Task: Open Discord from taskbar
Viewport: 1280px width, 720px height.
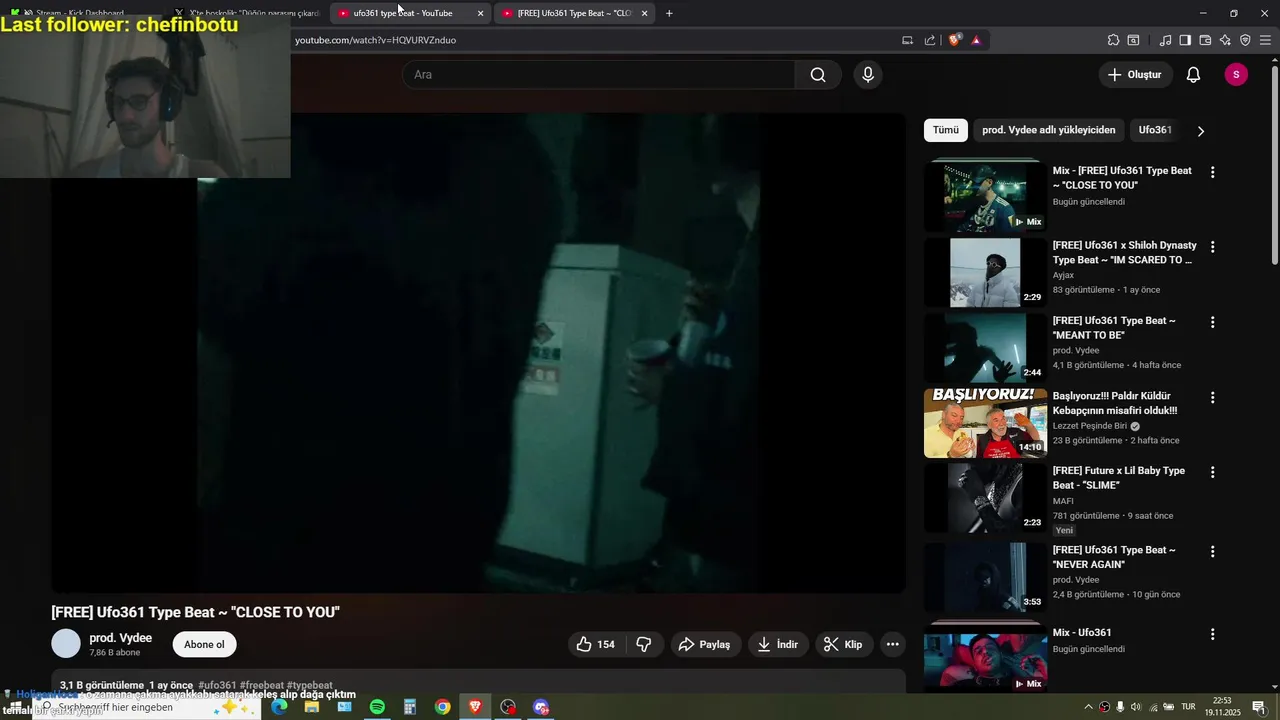Action: click(541, 707)
